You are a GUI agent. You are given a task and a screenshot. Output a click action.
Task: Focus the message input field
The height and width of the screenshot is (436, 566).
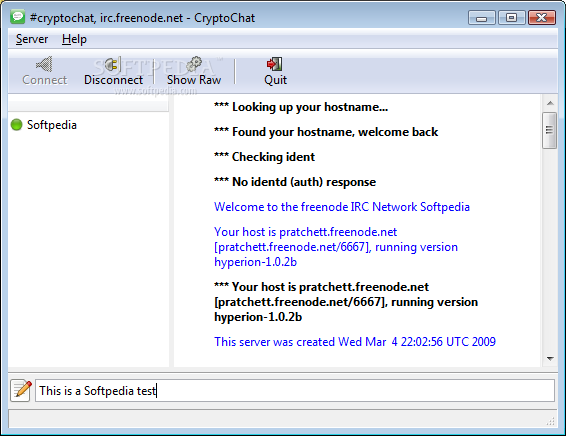point(295,391)
